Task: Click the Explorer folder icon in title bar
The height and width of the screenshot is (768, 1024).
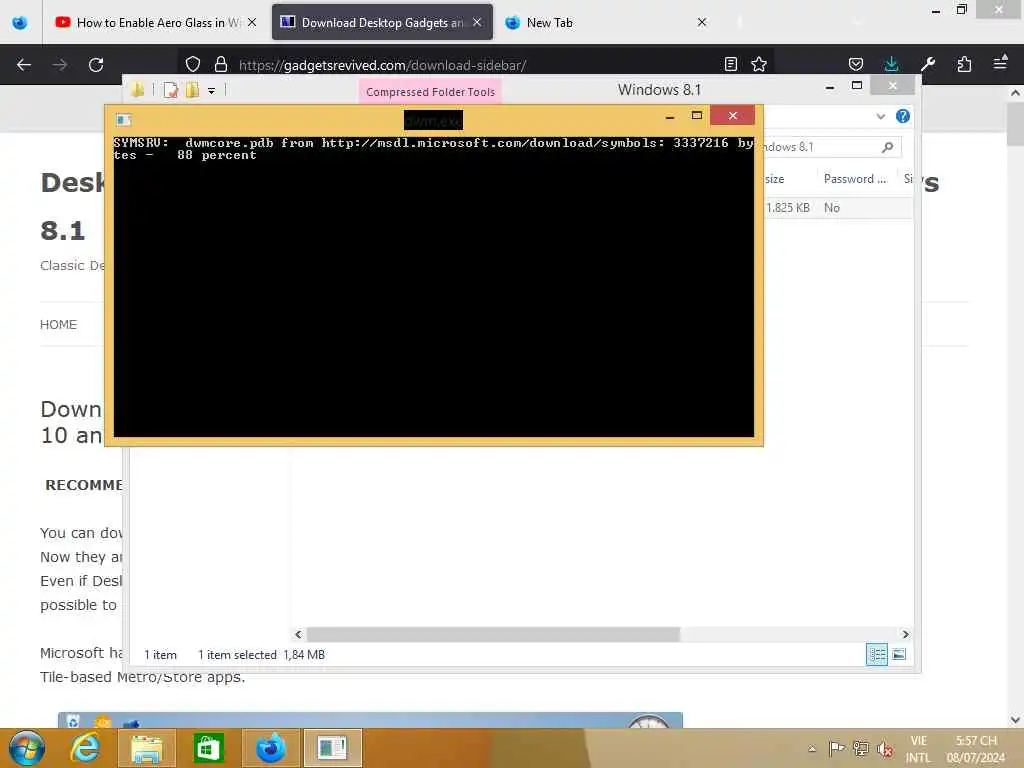Action: [137, 90]
